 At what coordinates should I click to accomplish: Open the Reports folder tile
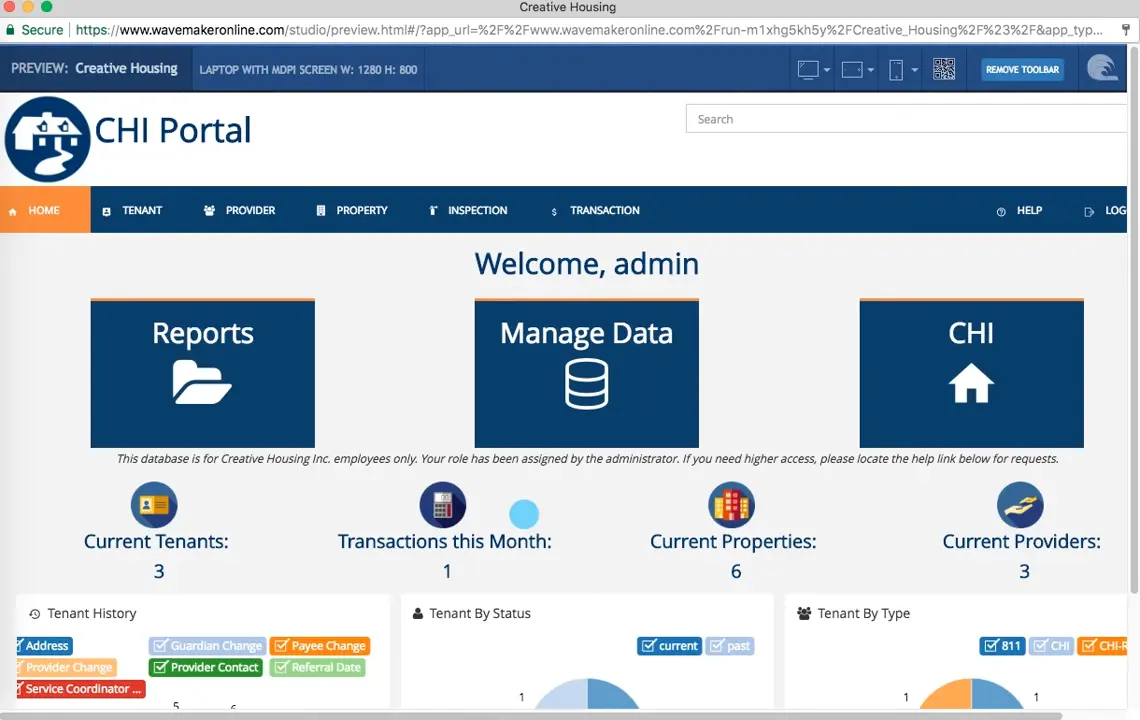pyautogui.click(x=202, y=374)
